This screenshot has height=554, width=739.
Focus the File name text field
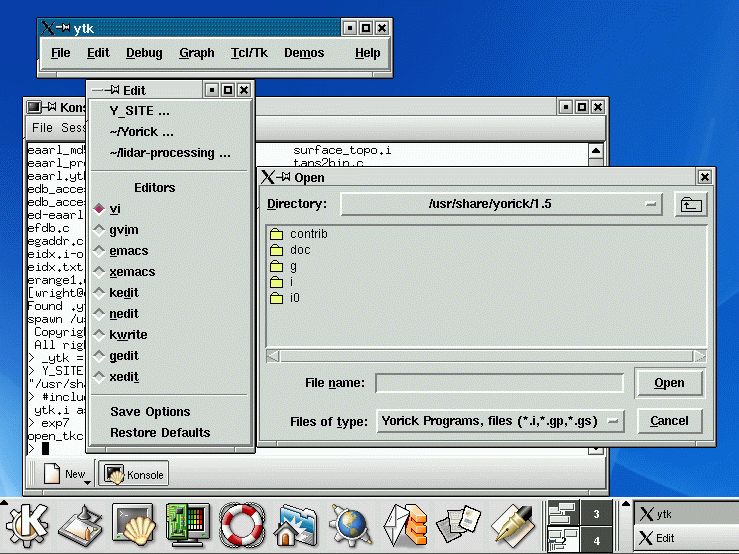(499, 383)
